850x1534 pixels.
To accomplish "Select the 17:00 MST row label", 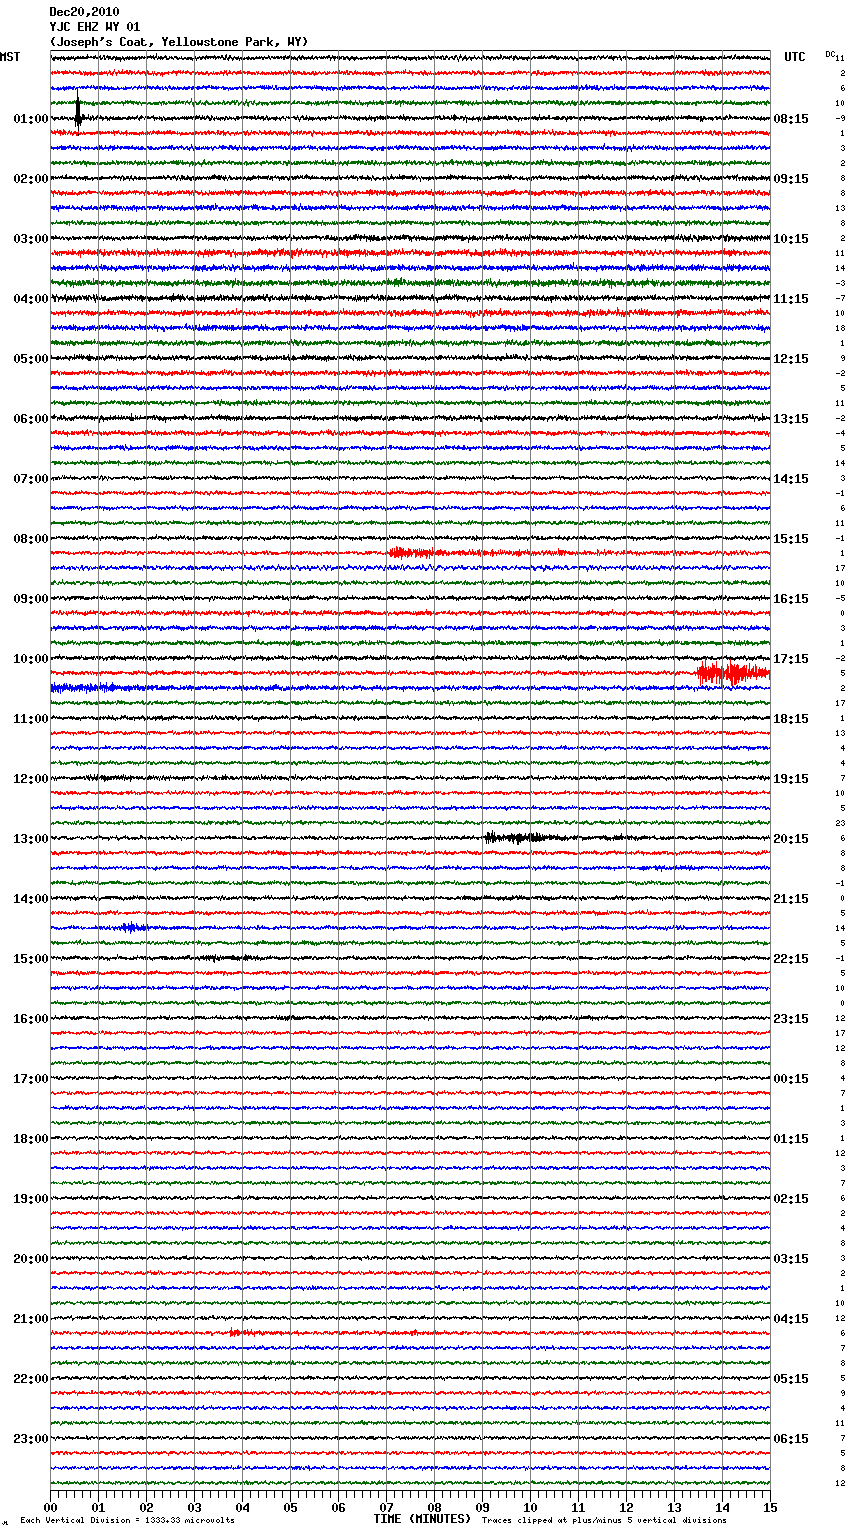I will [30, 1079].
